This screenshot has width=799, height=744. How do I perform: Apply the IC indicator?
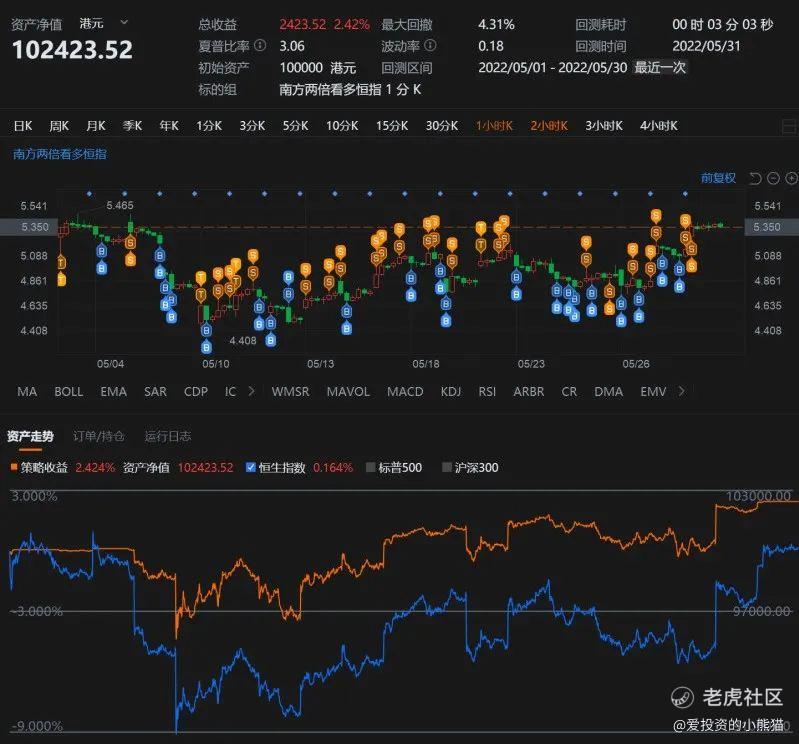tap(230, 391)
